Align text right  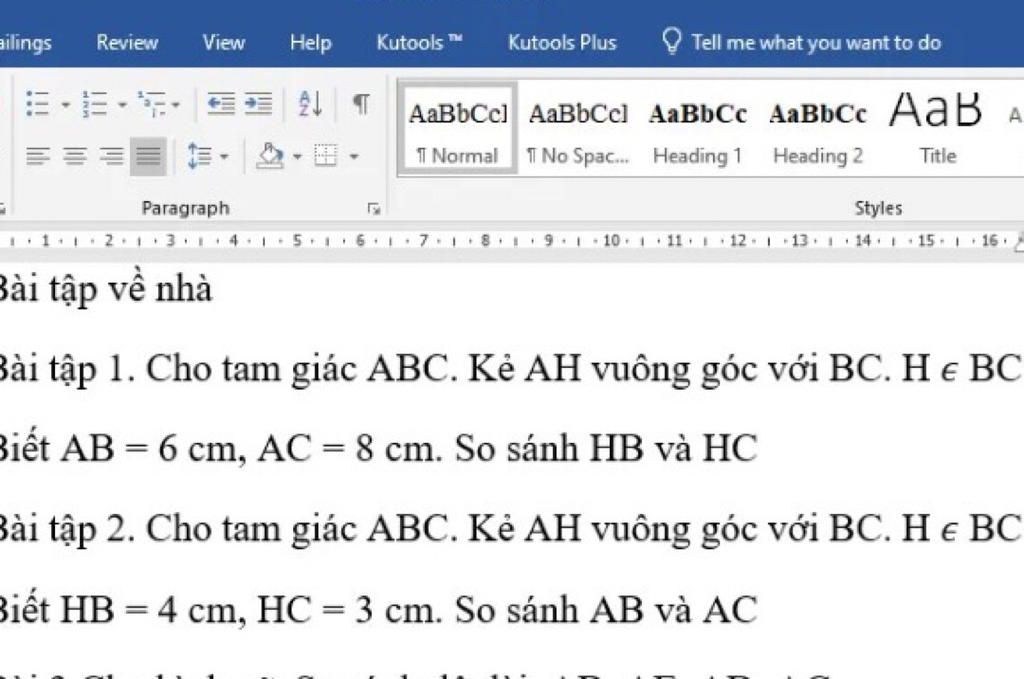(x=112, y=156)
